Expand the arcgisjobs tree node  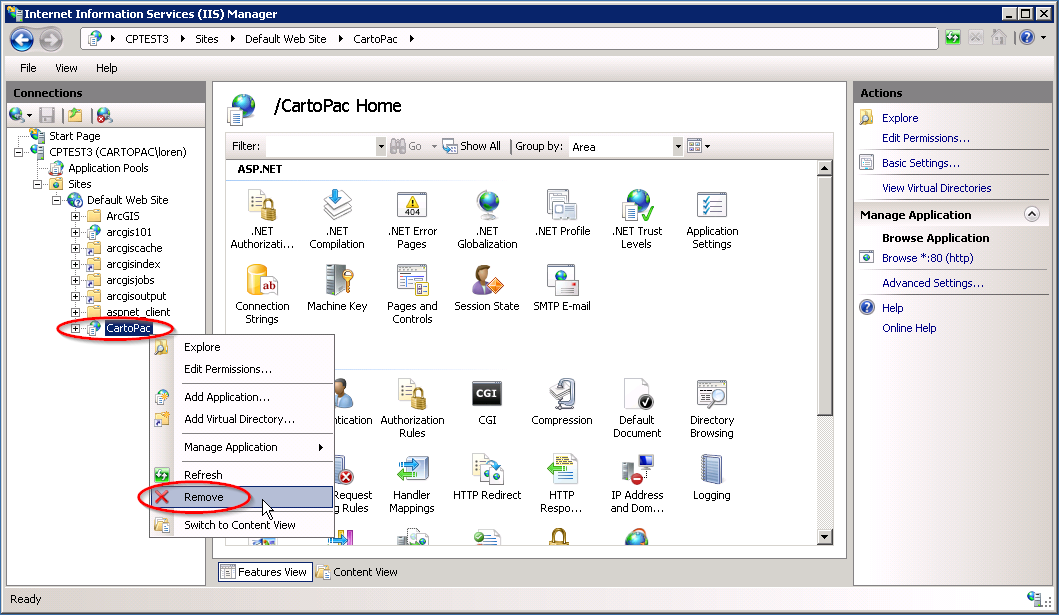click(x=76, y=280)
